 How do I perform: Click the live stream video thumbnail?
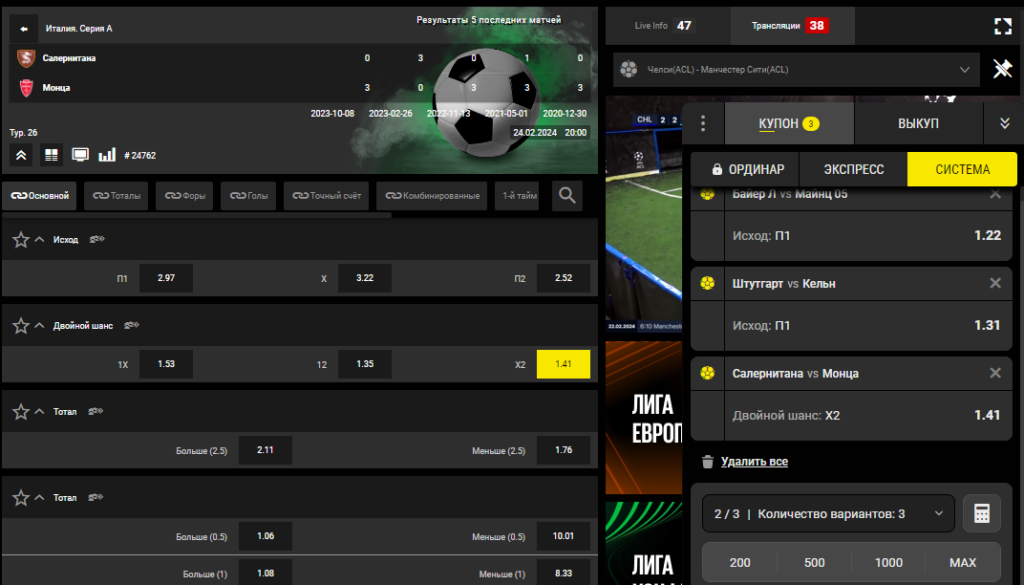pos(643,215)
